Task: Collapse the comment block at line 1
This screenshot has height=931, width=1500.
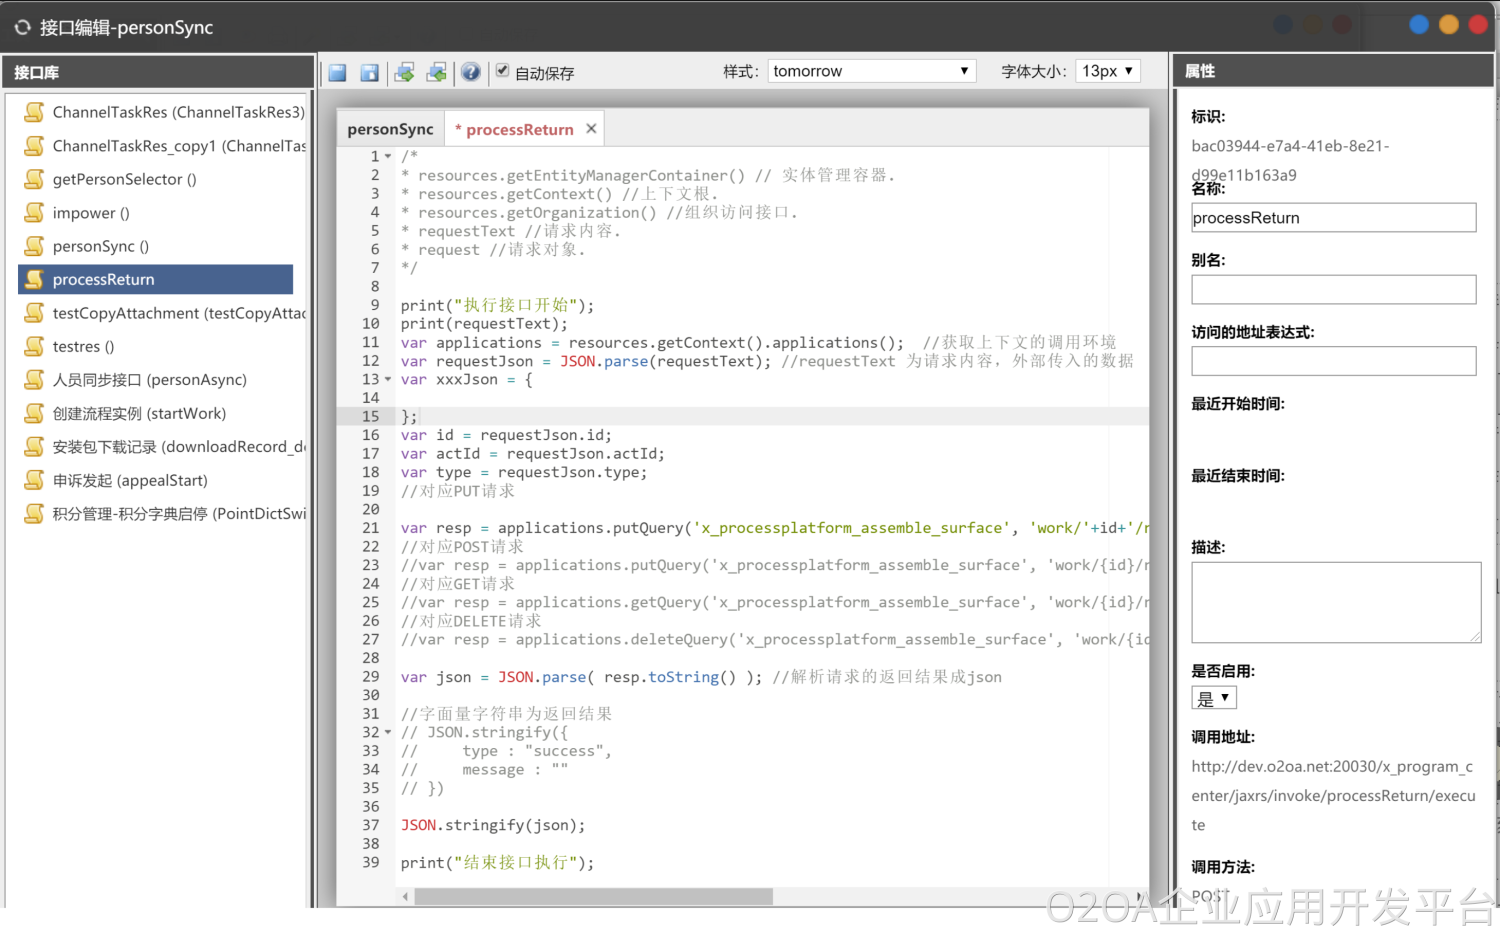Action: (x=388, y=157)
